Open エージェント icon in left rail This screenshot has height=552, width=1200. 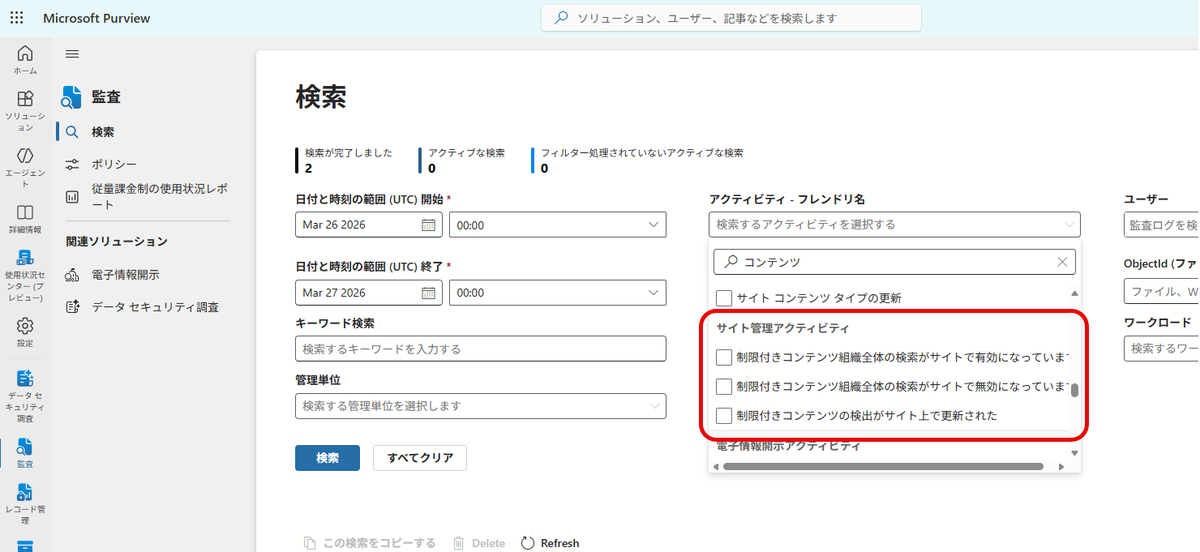(25, 163)
